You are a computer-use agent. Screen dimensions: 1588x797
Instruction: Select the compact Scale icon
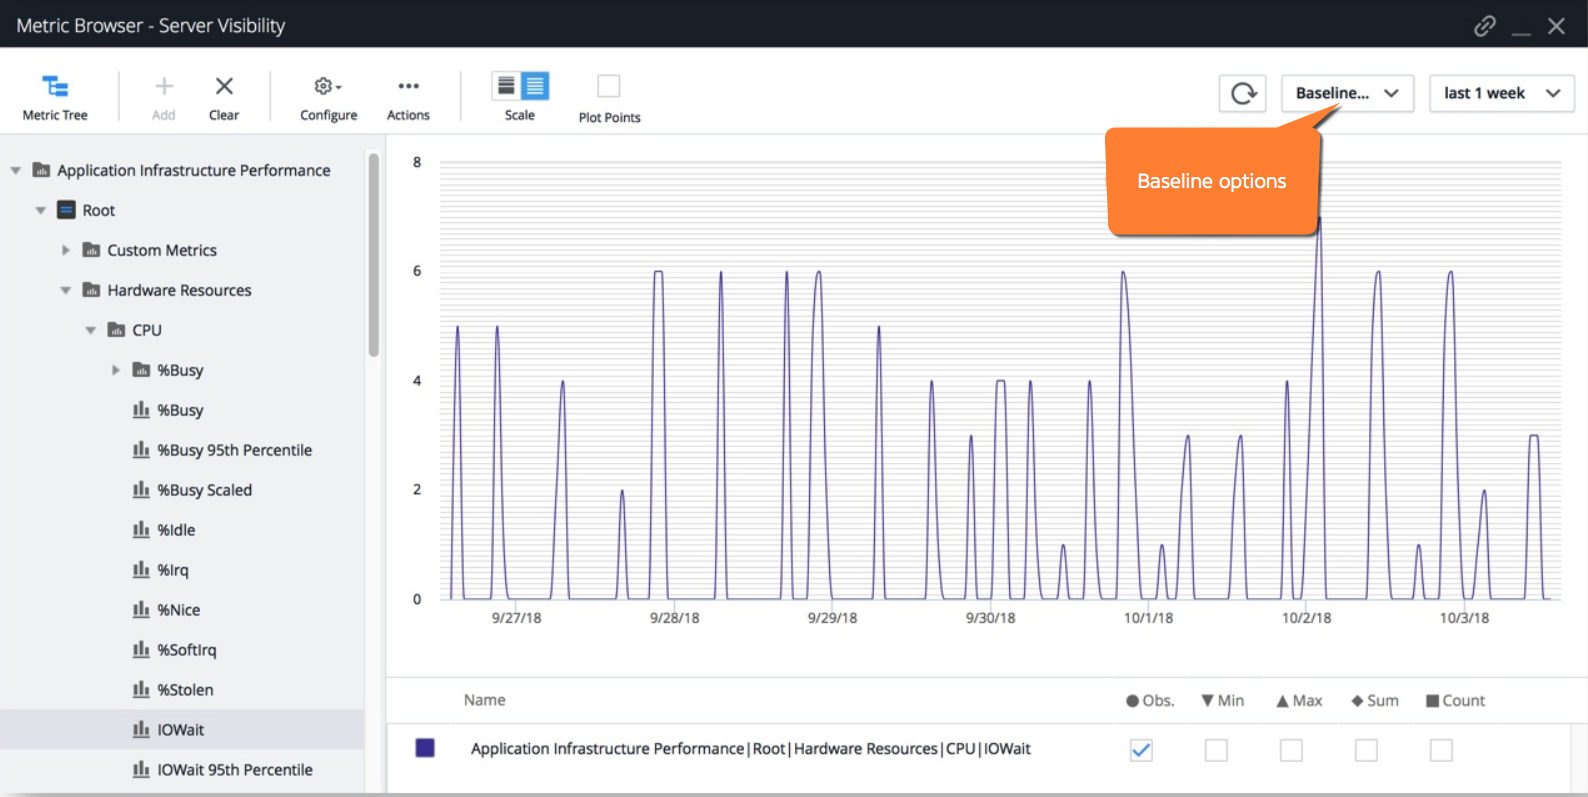tap(506, 86)
